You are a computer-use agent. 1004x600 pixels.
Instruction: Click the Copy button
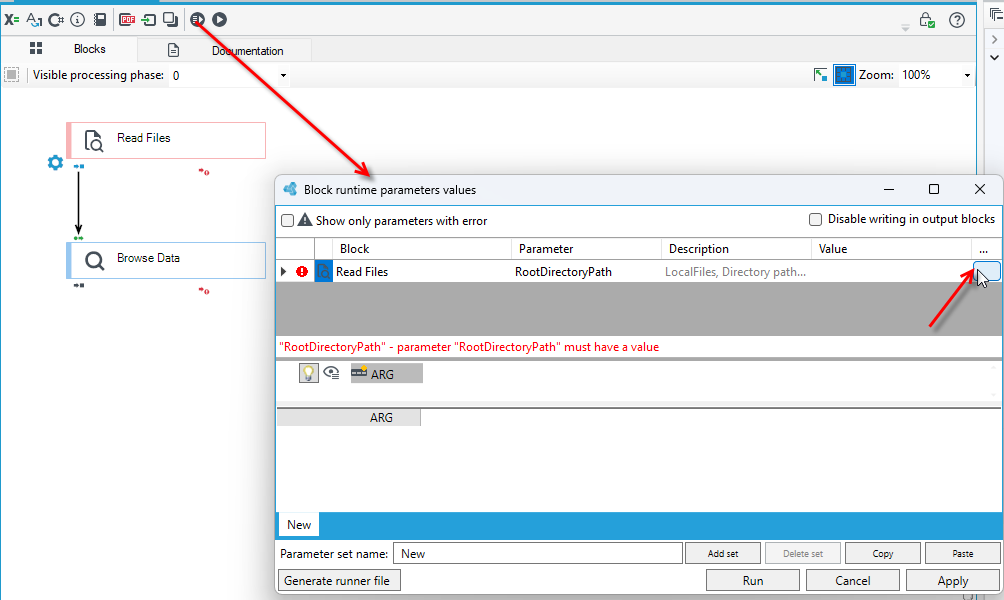pos(883,553)
